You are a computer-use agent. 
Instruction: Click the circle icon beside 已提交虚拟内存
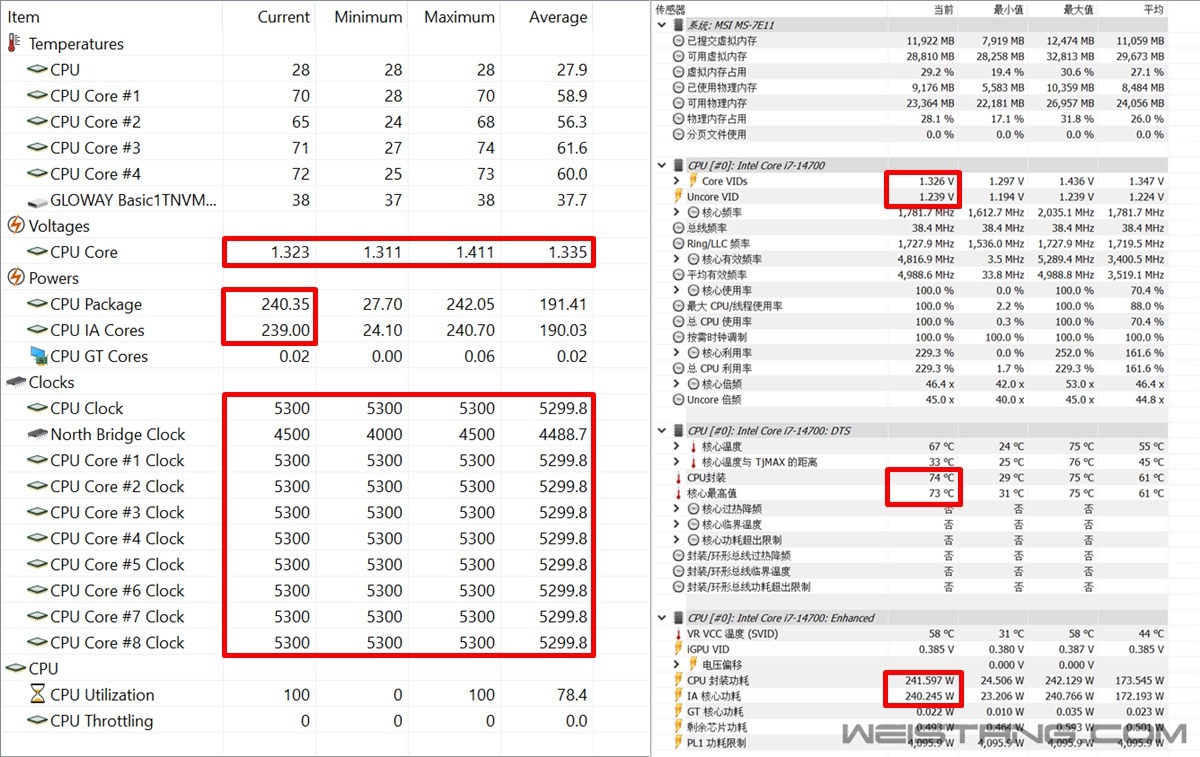click(678, 41)
